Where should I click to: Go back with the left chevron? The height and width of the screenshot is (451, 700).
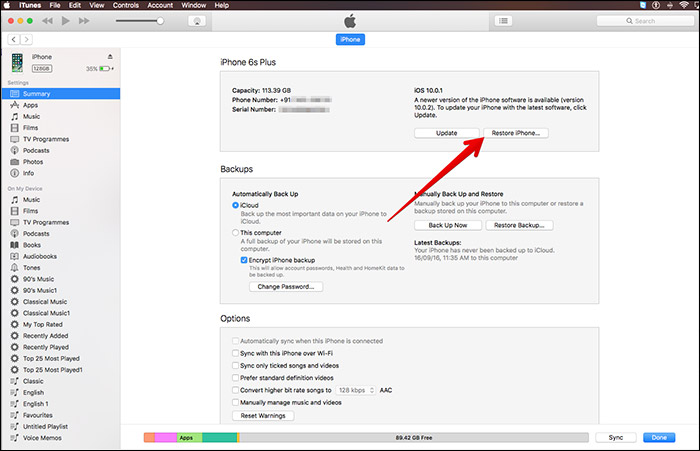point(14,39)
